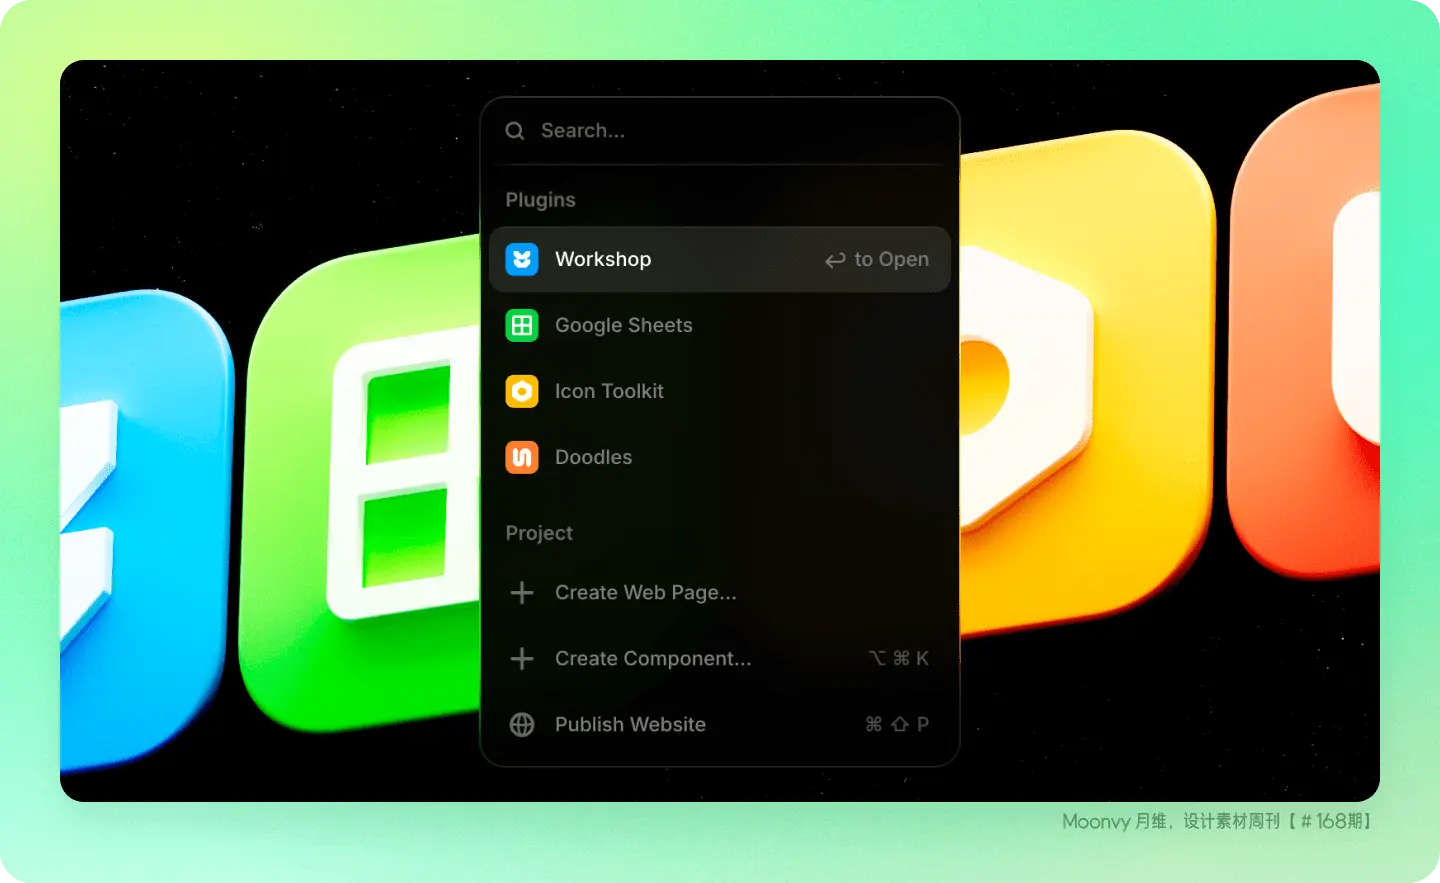This screenshot has width=1440, height=883.
Task: Click the yellow Icon Toolkit icon
Action: pos(522,392)
